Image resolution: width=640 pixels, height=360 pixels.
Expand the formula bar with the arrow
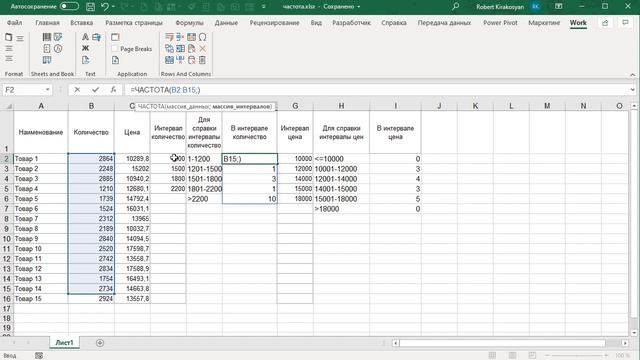[633, 90]
